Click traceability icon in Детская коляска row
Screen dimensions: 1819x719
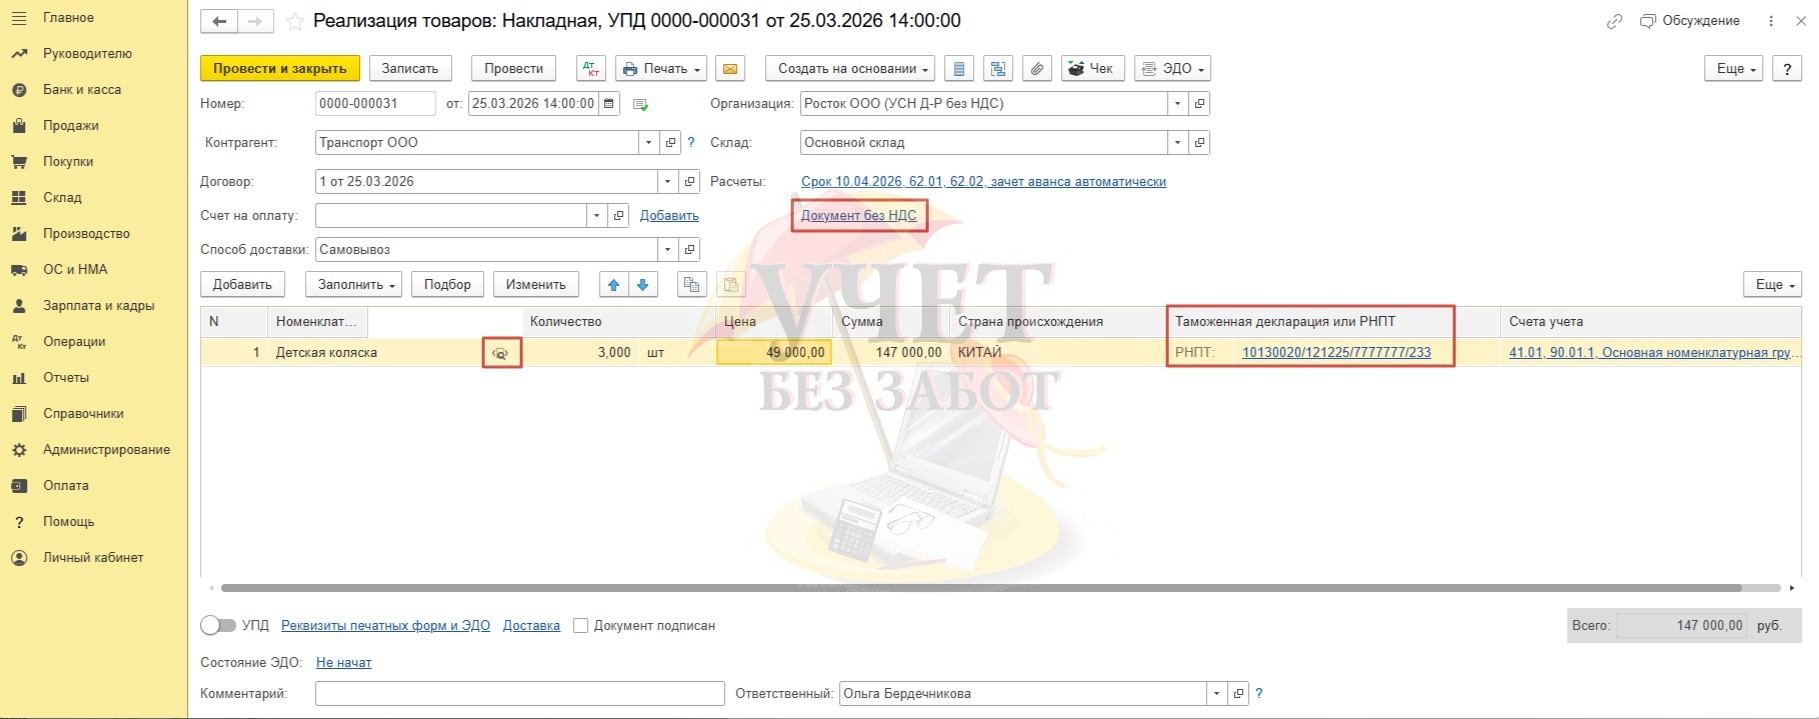(501, 353)
